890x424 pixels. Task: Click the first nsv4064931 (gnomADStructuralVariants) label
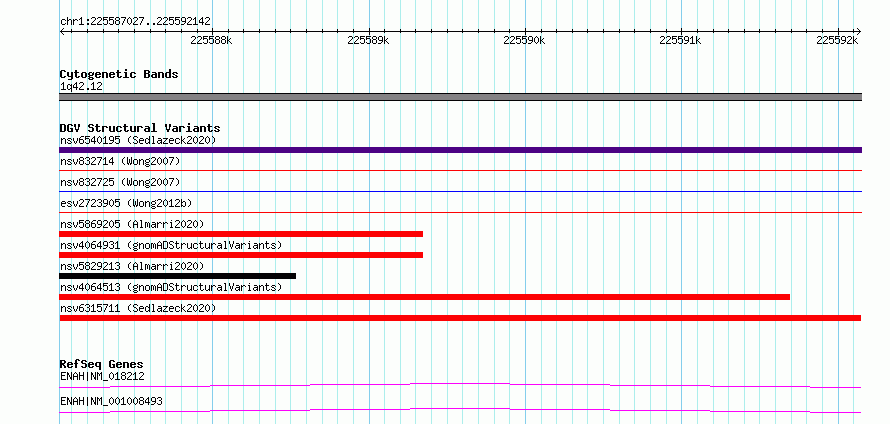[171, 245]
